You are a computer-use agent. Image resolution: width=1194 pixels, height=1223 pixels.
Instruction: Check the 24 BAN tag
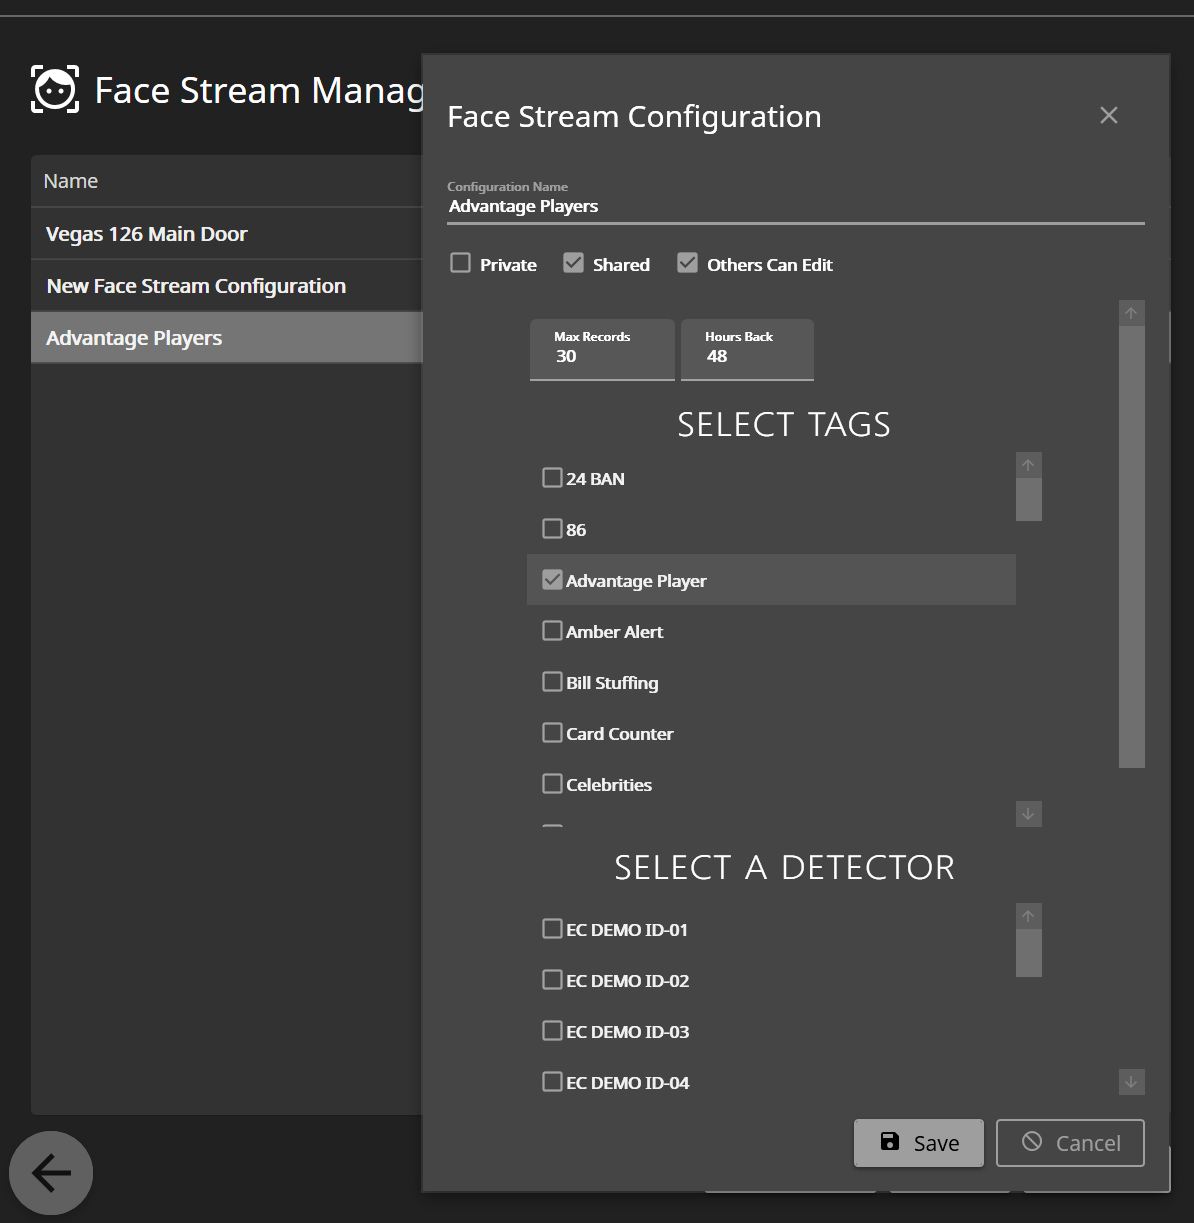pyautogui.click(x=552, y=477)
